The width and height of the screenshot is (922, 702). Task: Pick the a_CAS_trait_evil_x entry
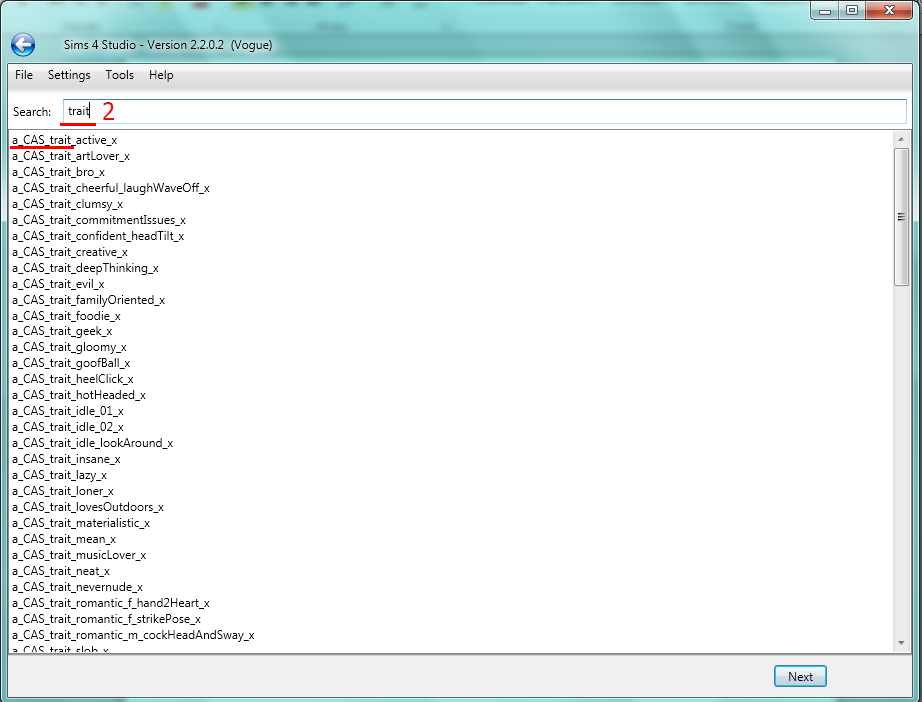coord(58,284)
